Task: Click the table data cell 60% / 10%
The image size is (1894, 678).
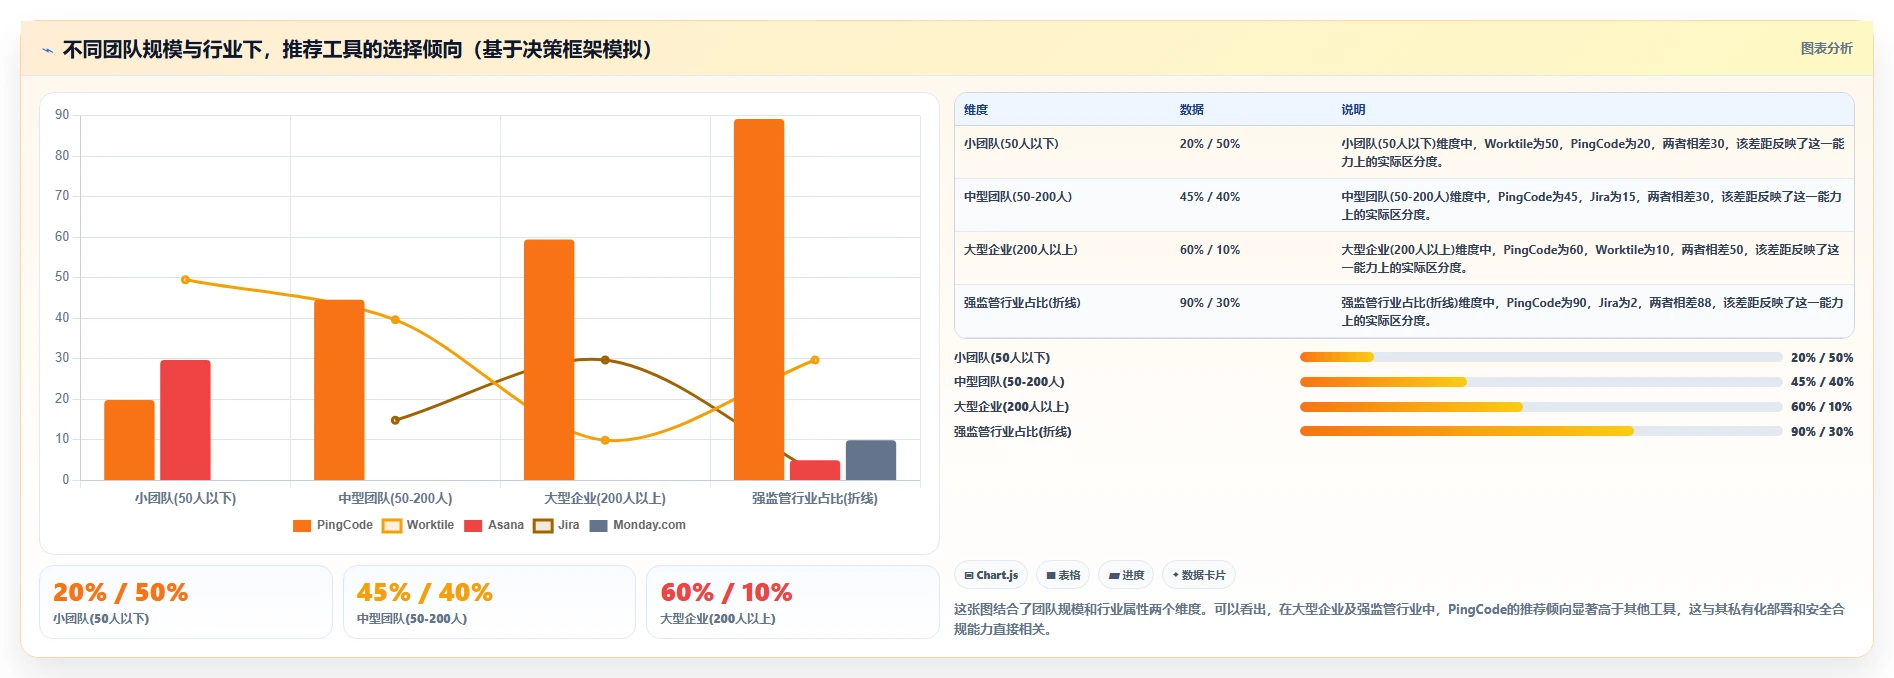Action: point(1209,250)
